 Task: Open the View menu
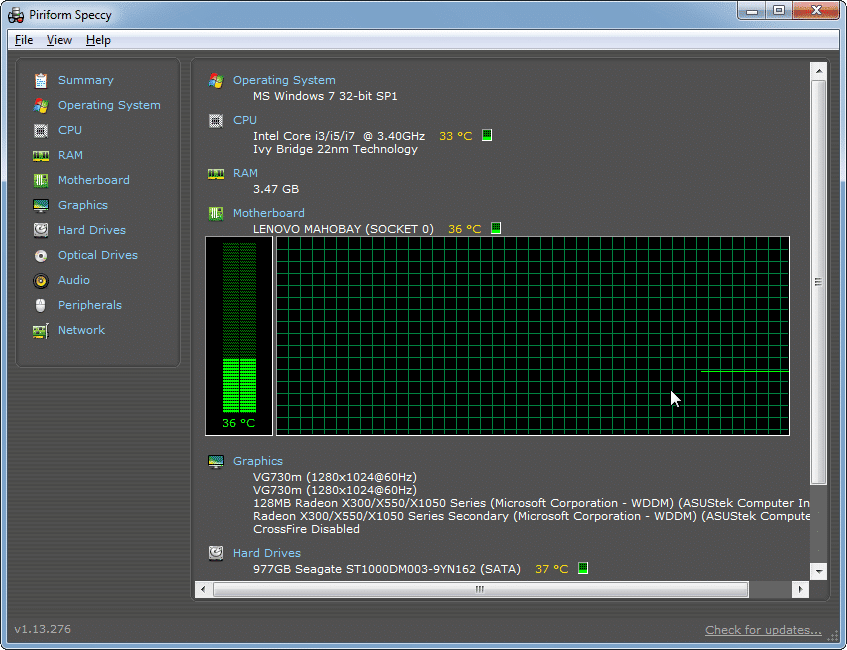point(59,40)
